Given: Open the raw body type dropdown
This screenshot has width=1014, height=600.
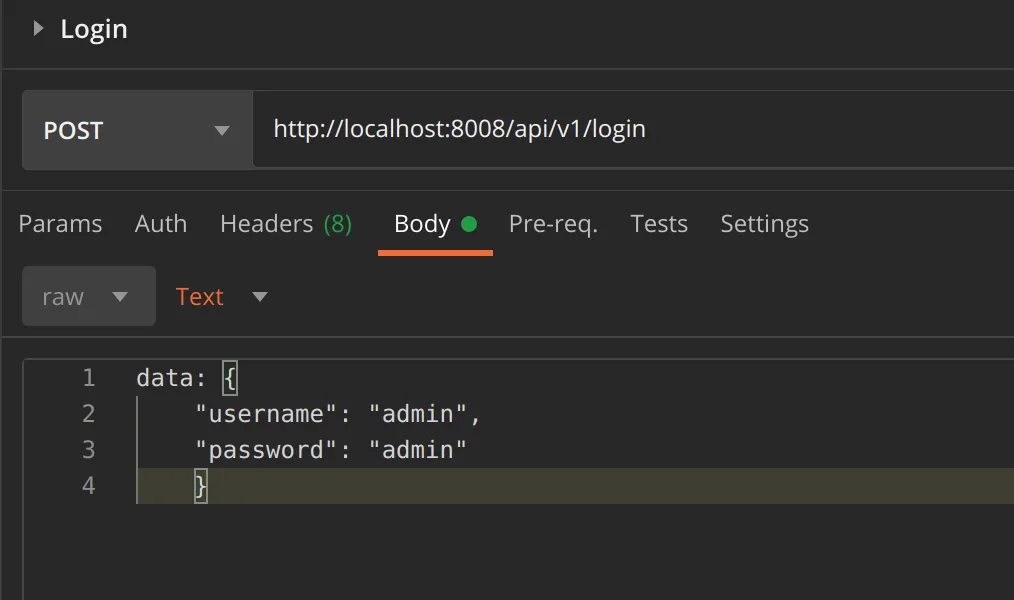Looking at the screenshot, I should tap(88, 297).
